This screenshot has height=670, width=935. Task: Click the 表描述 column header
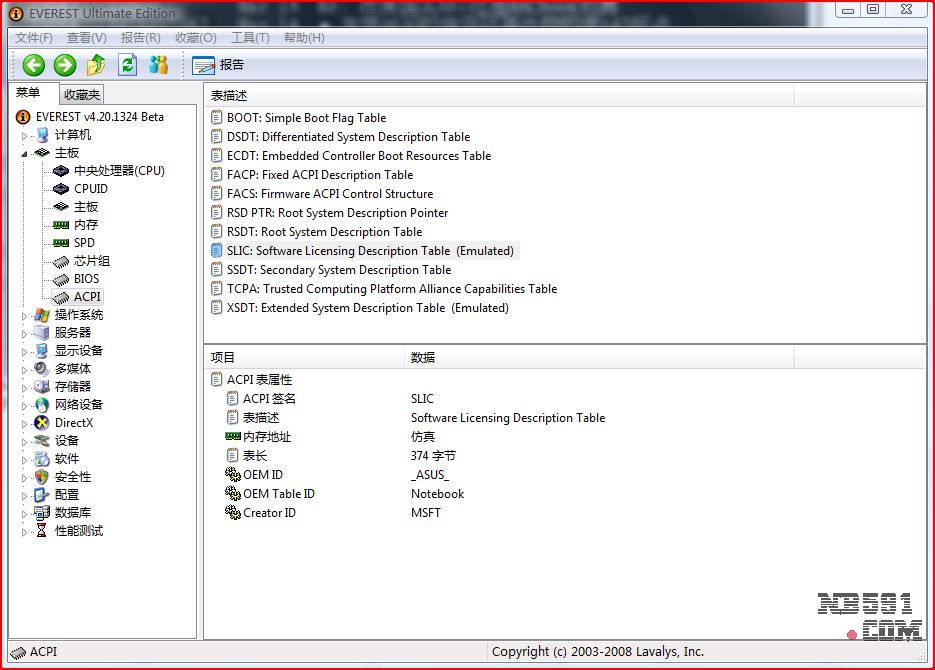pyautogui.click(x=229, y=96)
